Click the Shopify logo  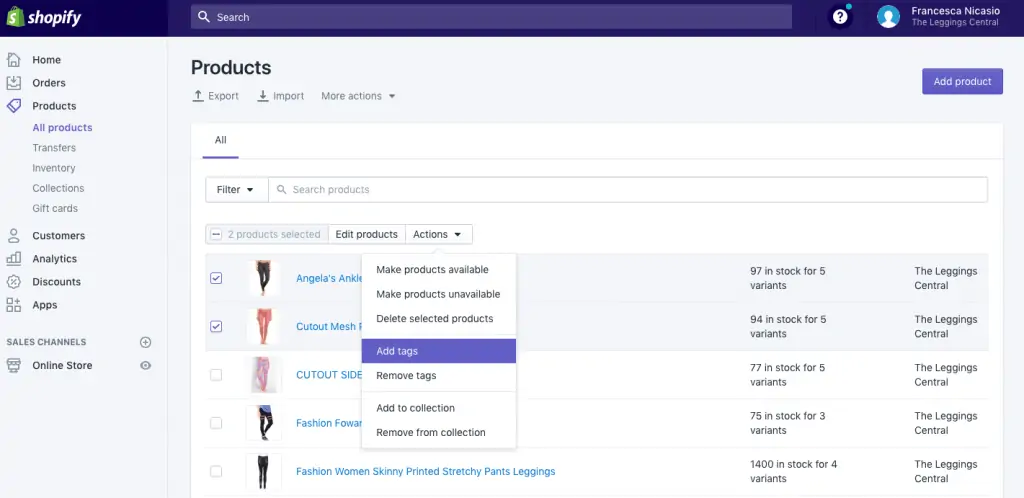click(44, 17)
